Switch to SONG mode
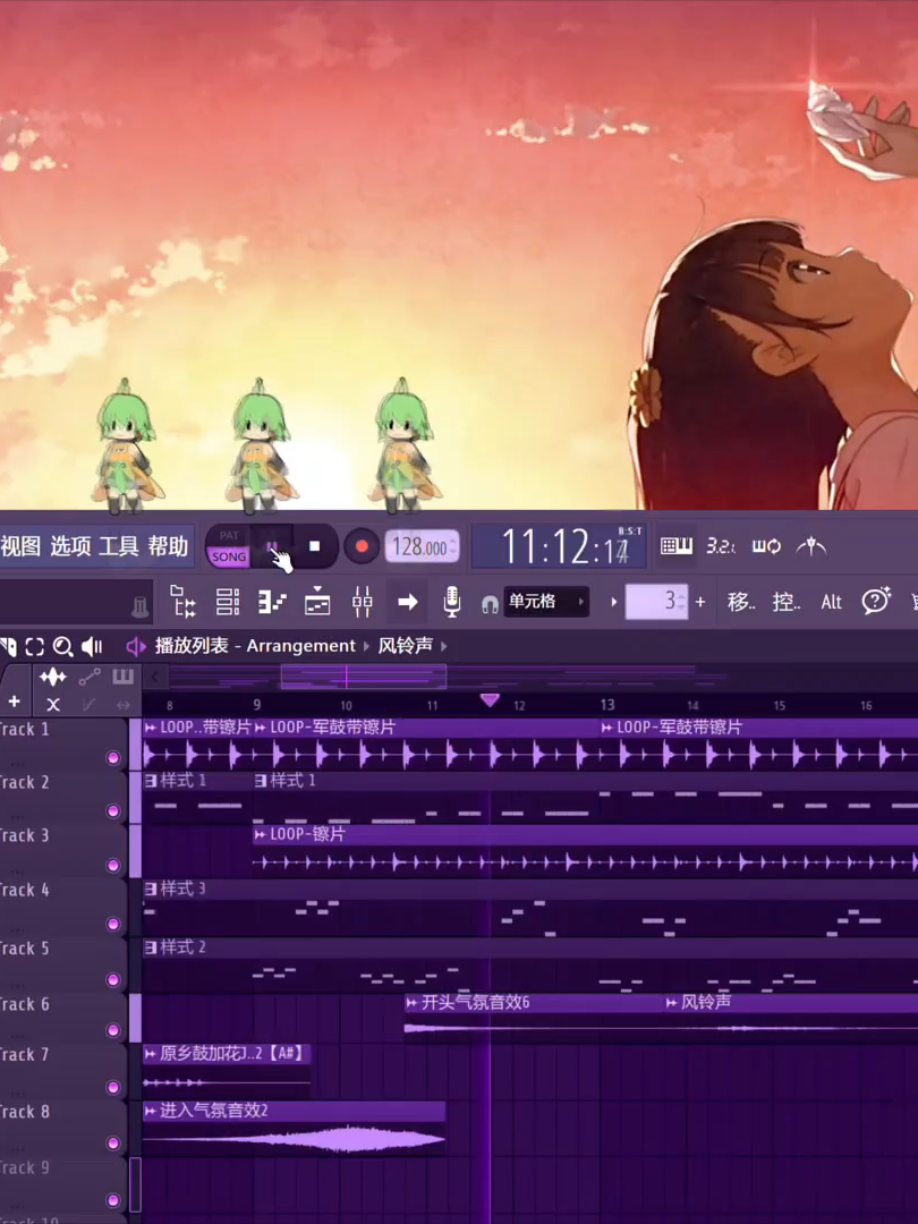This screenshot has width=918, height=1224. 229,557
